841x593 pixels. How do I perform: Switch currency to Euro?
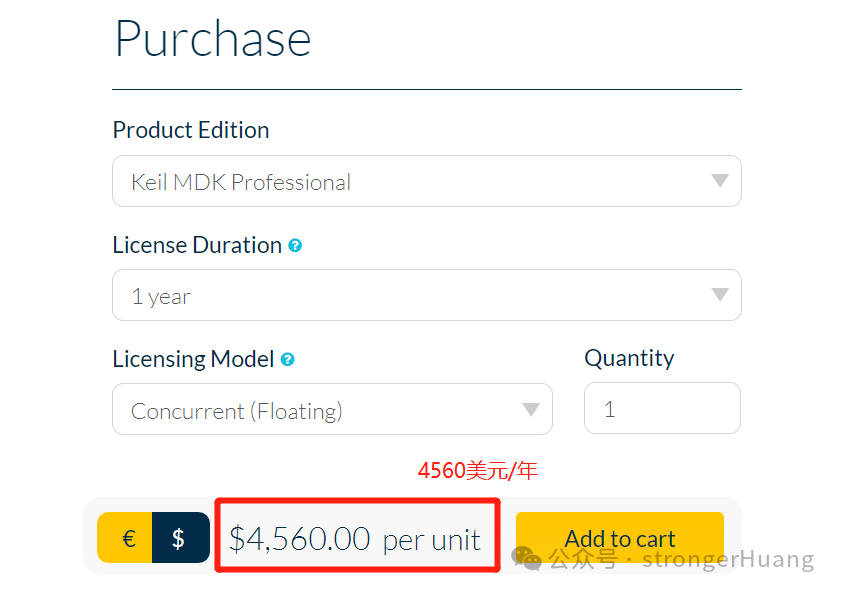(125, 538)
